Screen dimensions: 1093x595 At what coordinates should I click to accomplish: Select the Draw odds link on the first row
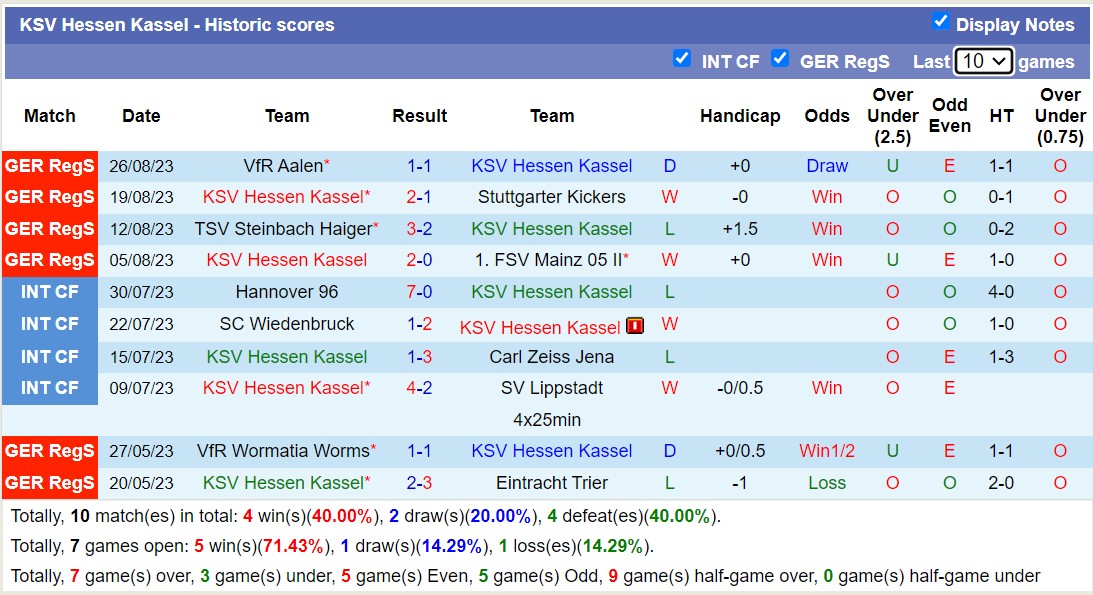coord(827,166)
